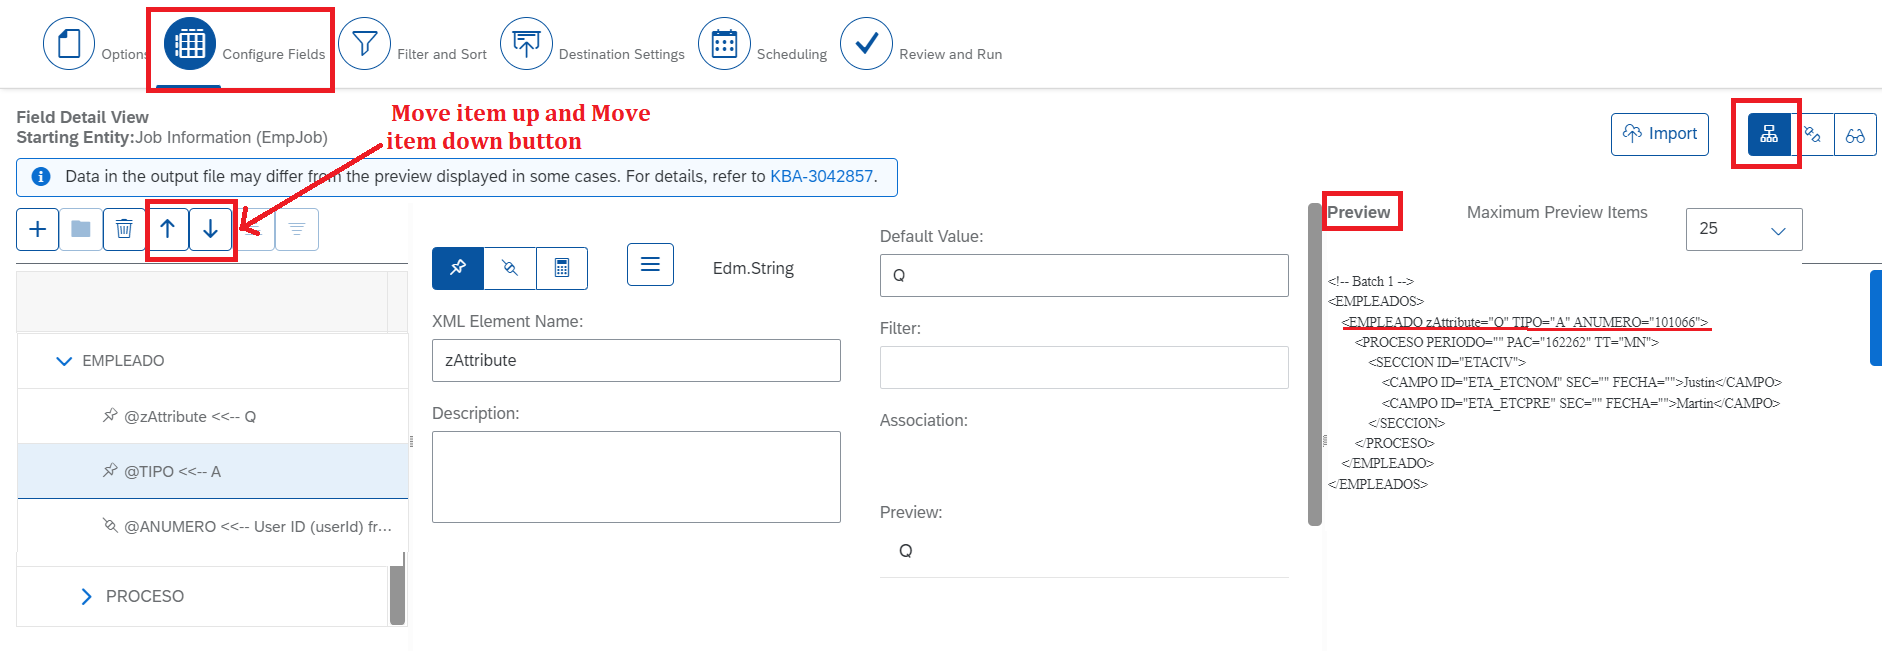Click the EMPLEADO zAttribute="Q" preview line
Image resolution: width=1882 pixels, height=651 pixels.
tap(1525, 322)
